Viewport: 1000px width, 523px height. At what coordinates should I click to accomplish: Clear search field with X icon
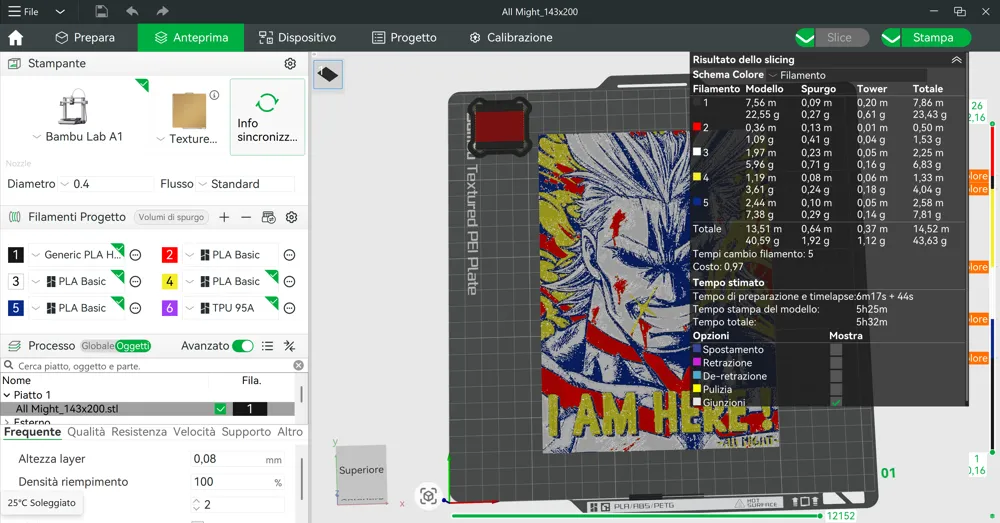pyautogui.click(x=298, y=365)
